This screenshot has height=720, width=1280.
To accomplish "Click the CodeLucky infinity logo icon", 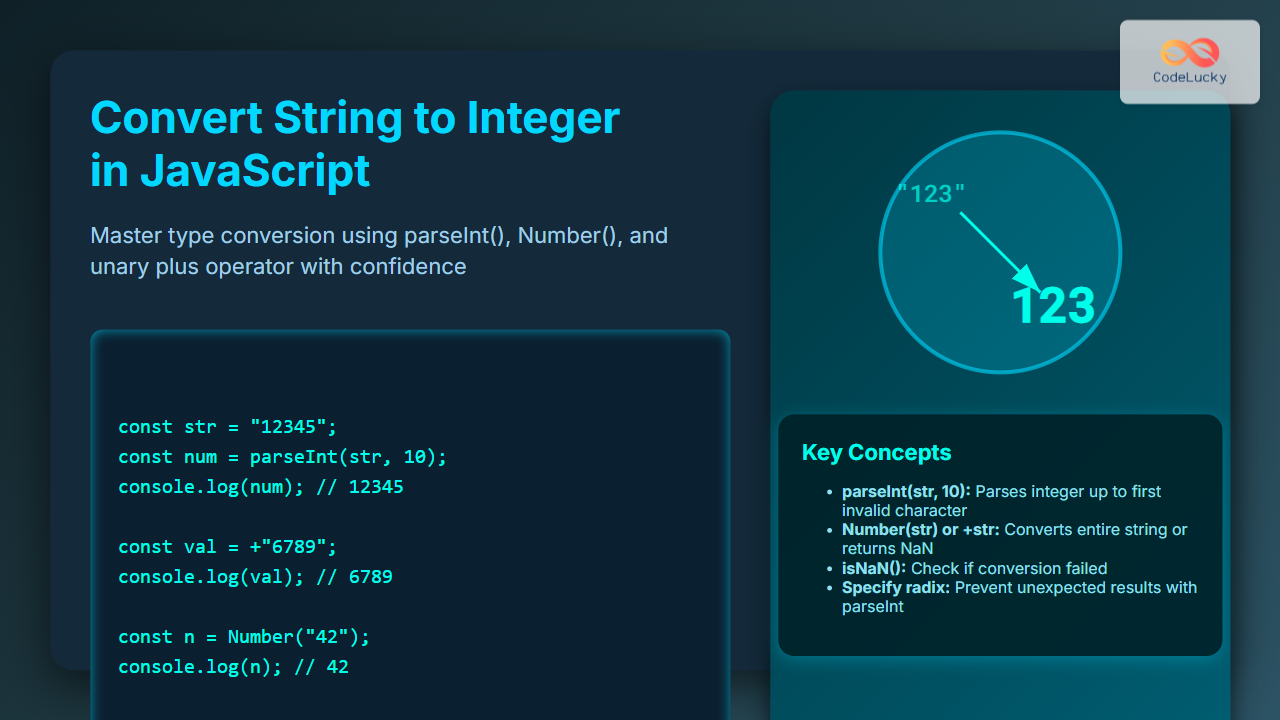I will [x=1189, y=51].
